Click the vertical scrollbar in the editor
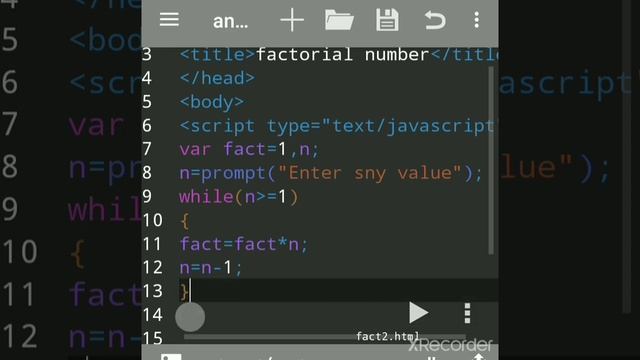The height and width of the screenshot is (360, 640). 491,160
